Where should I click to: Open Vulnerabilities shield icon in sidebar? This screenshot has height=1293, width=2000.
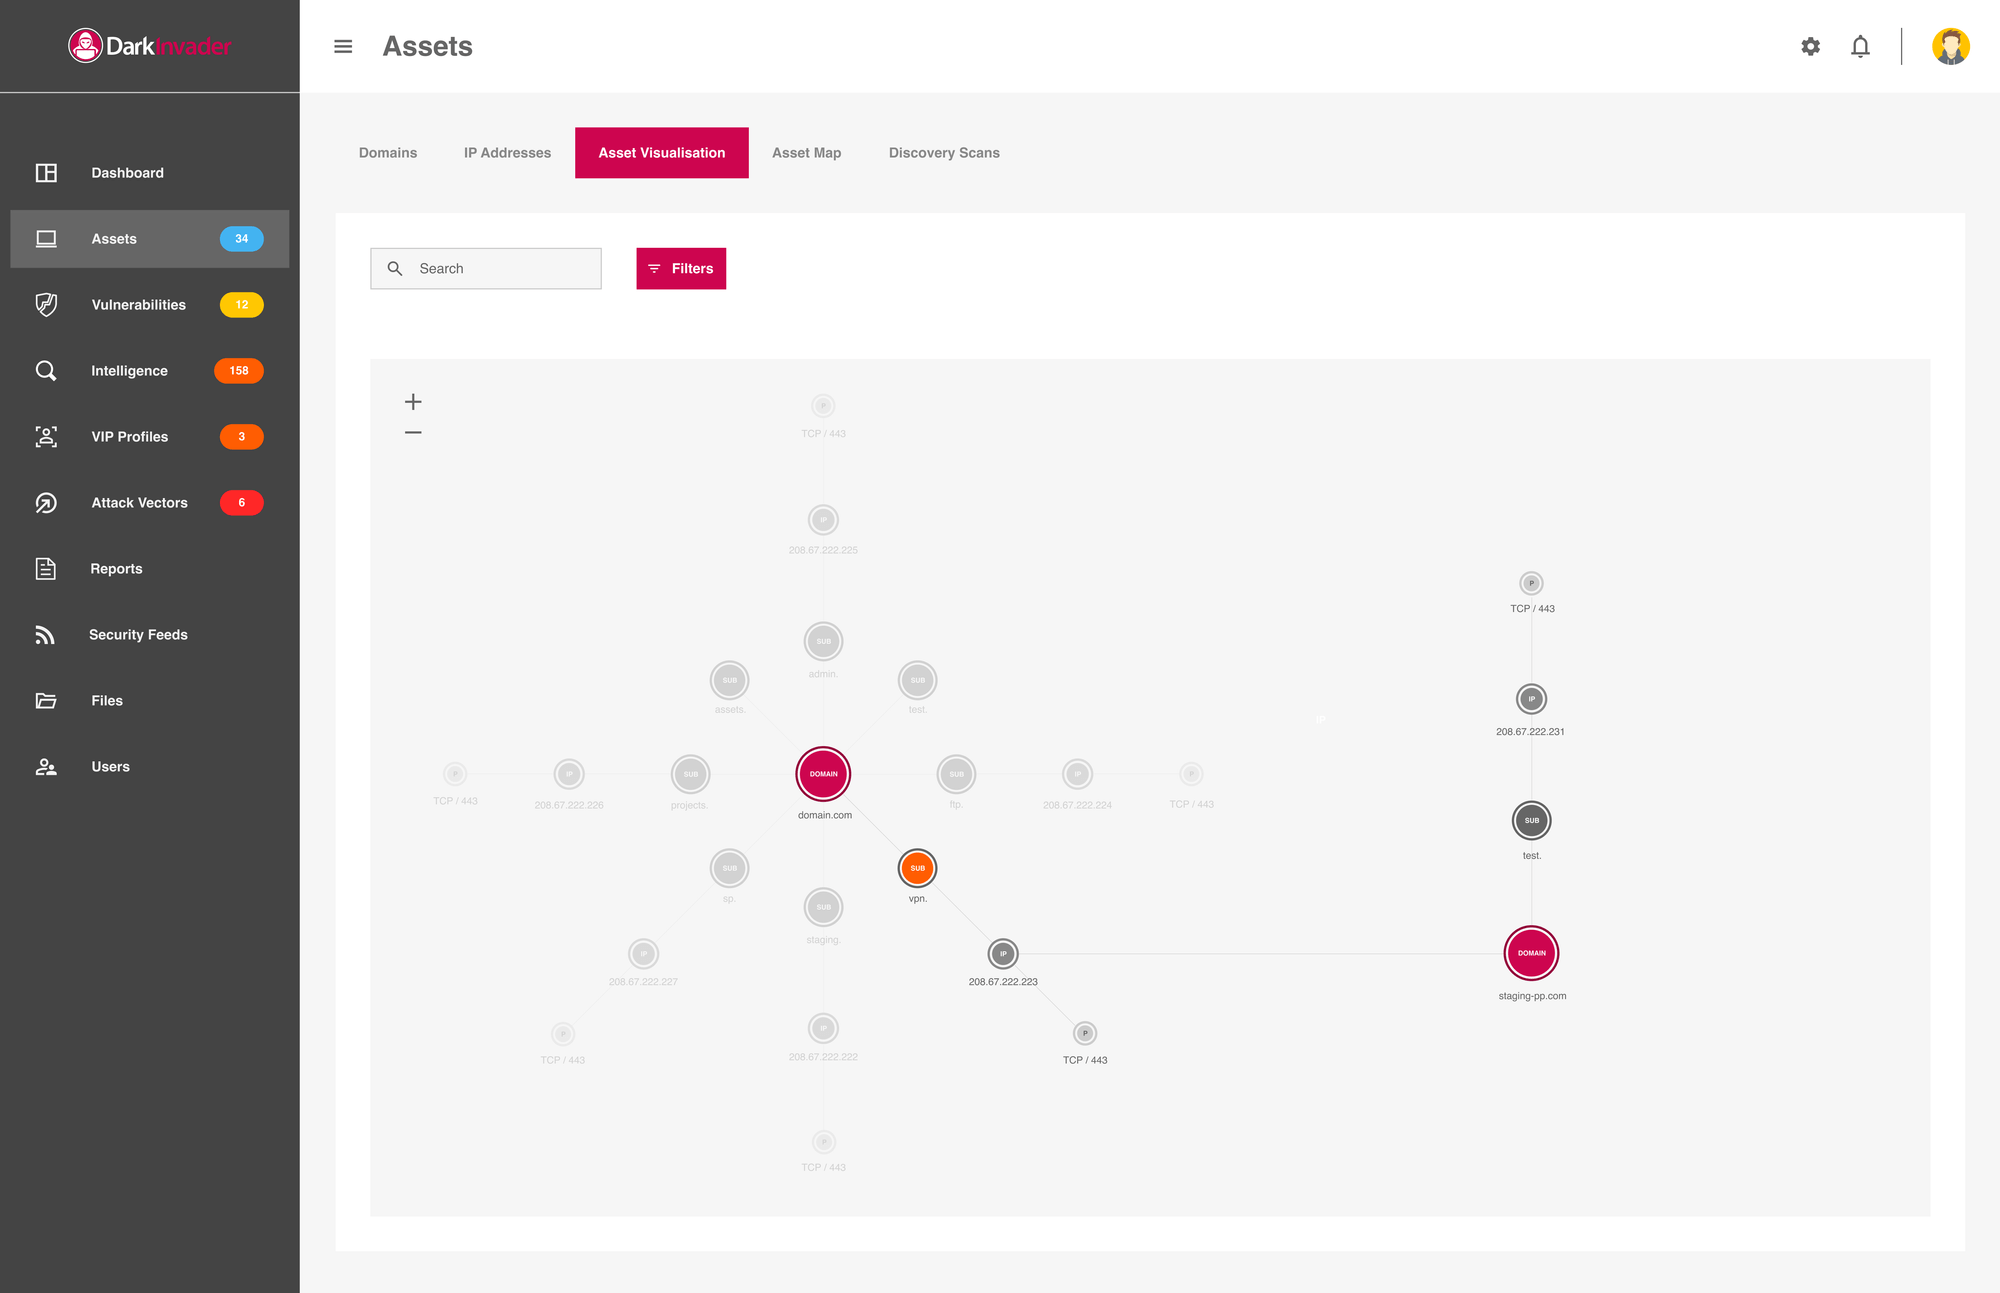[x=46, y=305]
